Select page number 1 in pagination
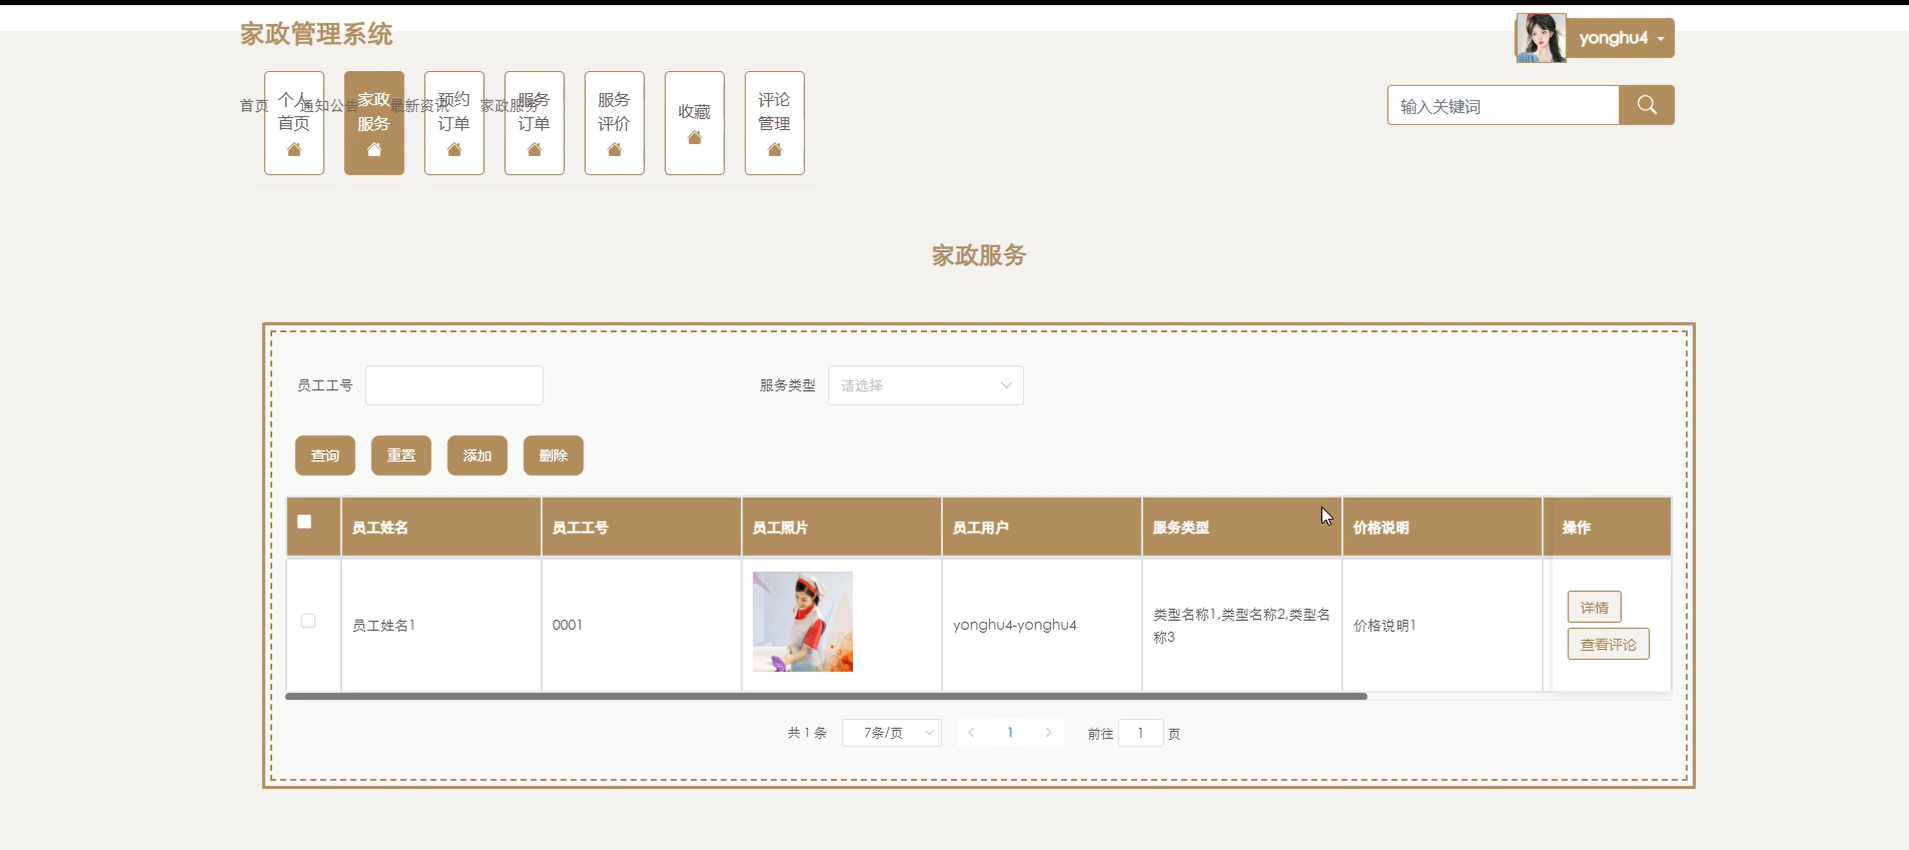1909x850 pixels. [1010, 733]
